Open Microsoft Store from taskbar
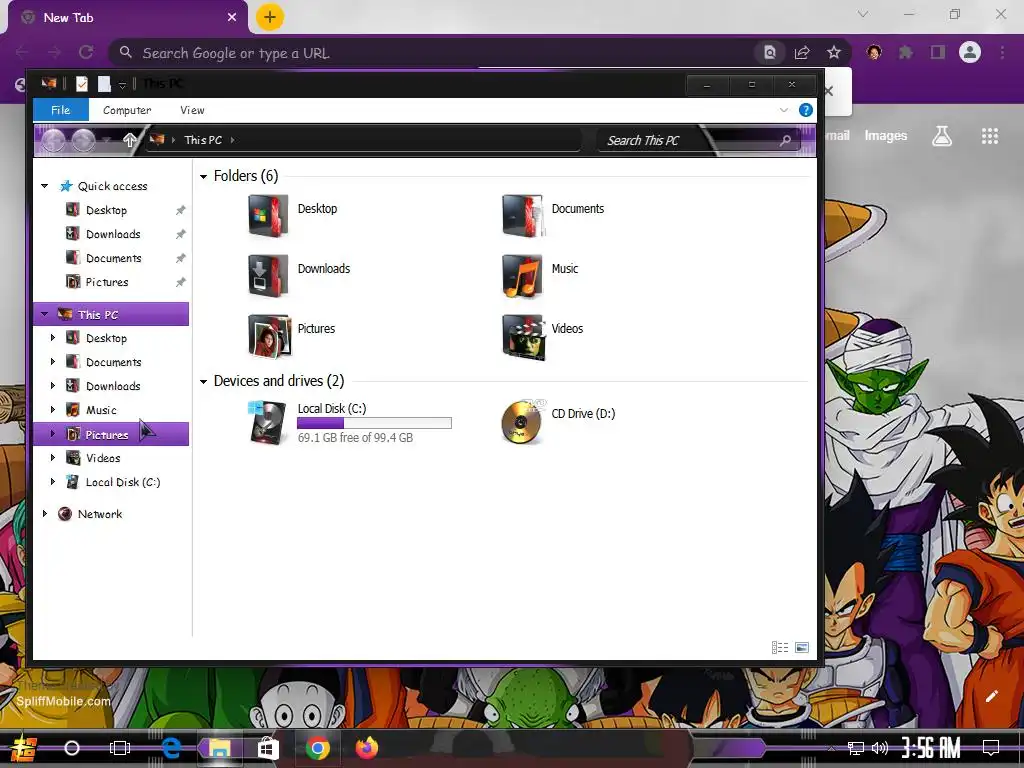This screenshot has width=1024, height=768. pyautogui.click(x=267, y=748)
